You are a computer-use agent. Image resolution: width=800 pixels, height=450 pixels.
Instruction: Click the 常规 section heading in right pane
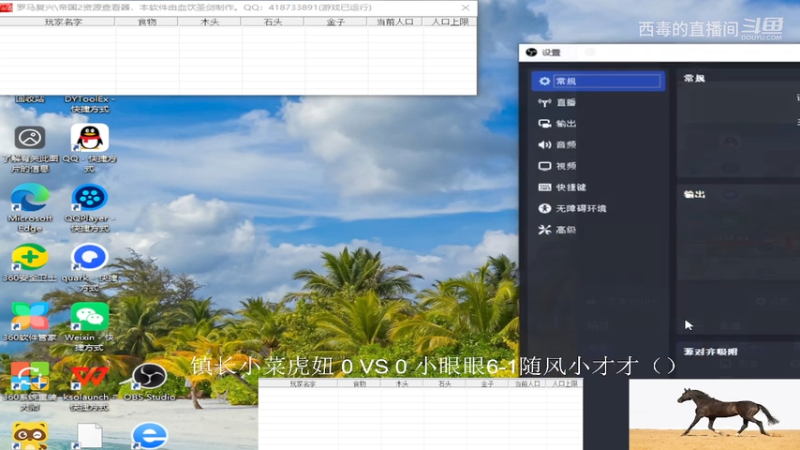[x=694, y=78]
